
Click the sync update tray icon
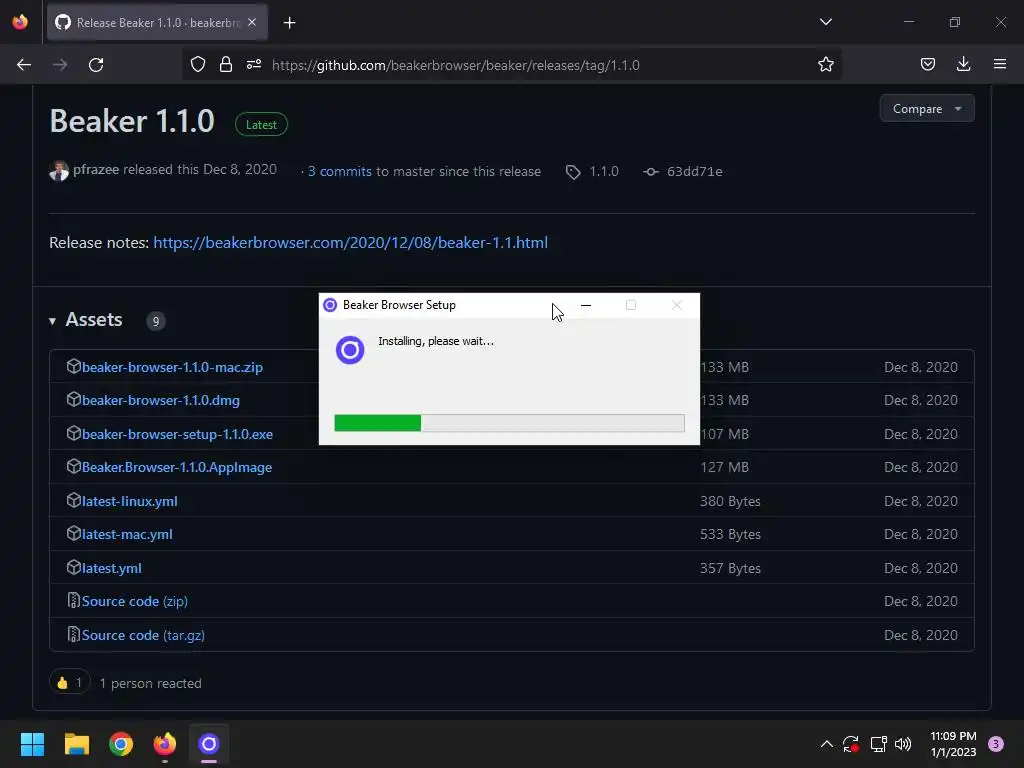tap(851, 744)
